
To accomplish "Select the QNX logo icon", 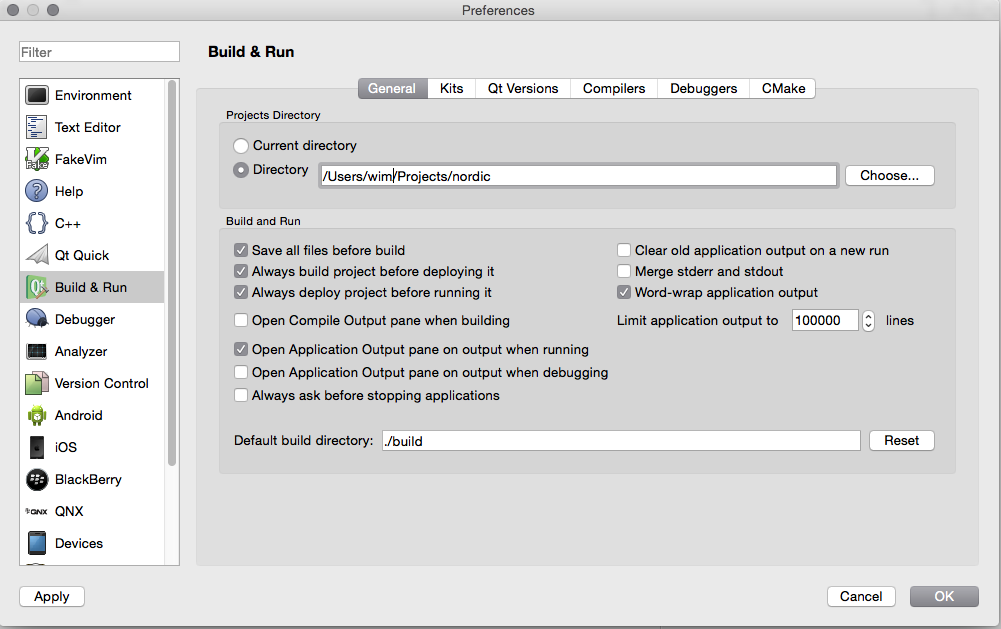I will coord(36,512).
